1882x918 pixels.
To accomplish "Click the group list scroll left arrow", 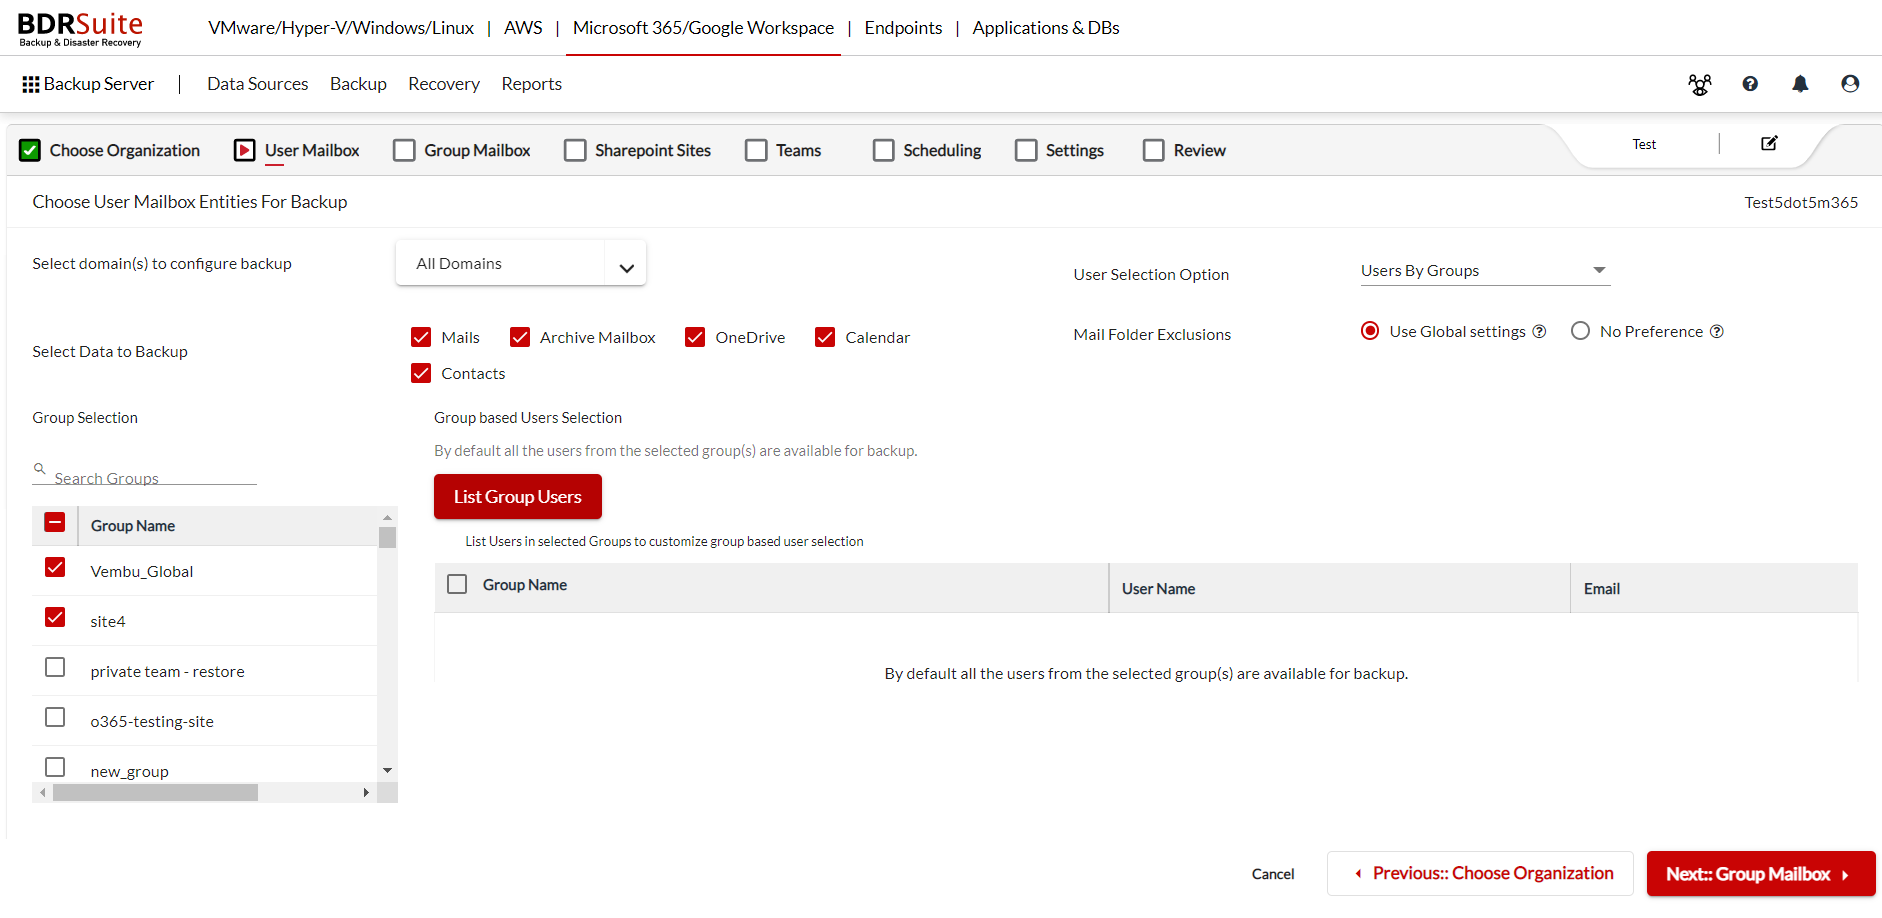I will [x=42, y=792].
